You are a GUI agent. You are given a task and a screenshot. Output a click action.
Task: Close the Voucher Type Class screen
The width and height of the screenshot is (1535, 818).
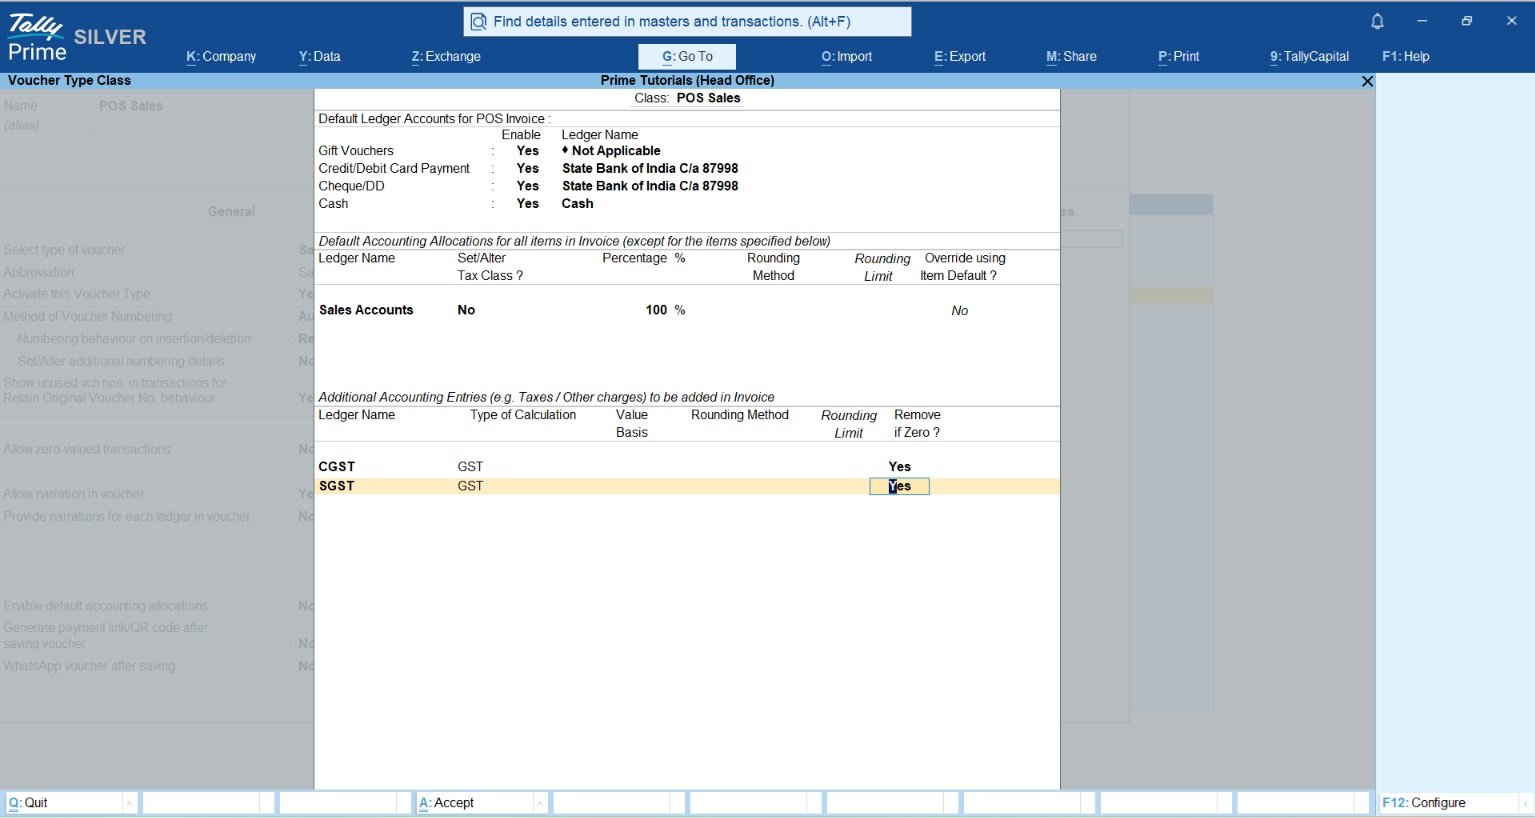(1367, 81)
